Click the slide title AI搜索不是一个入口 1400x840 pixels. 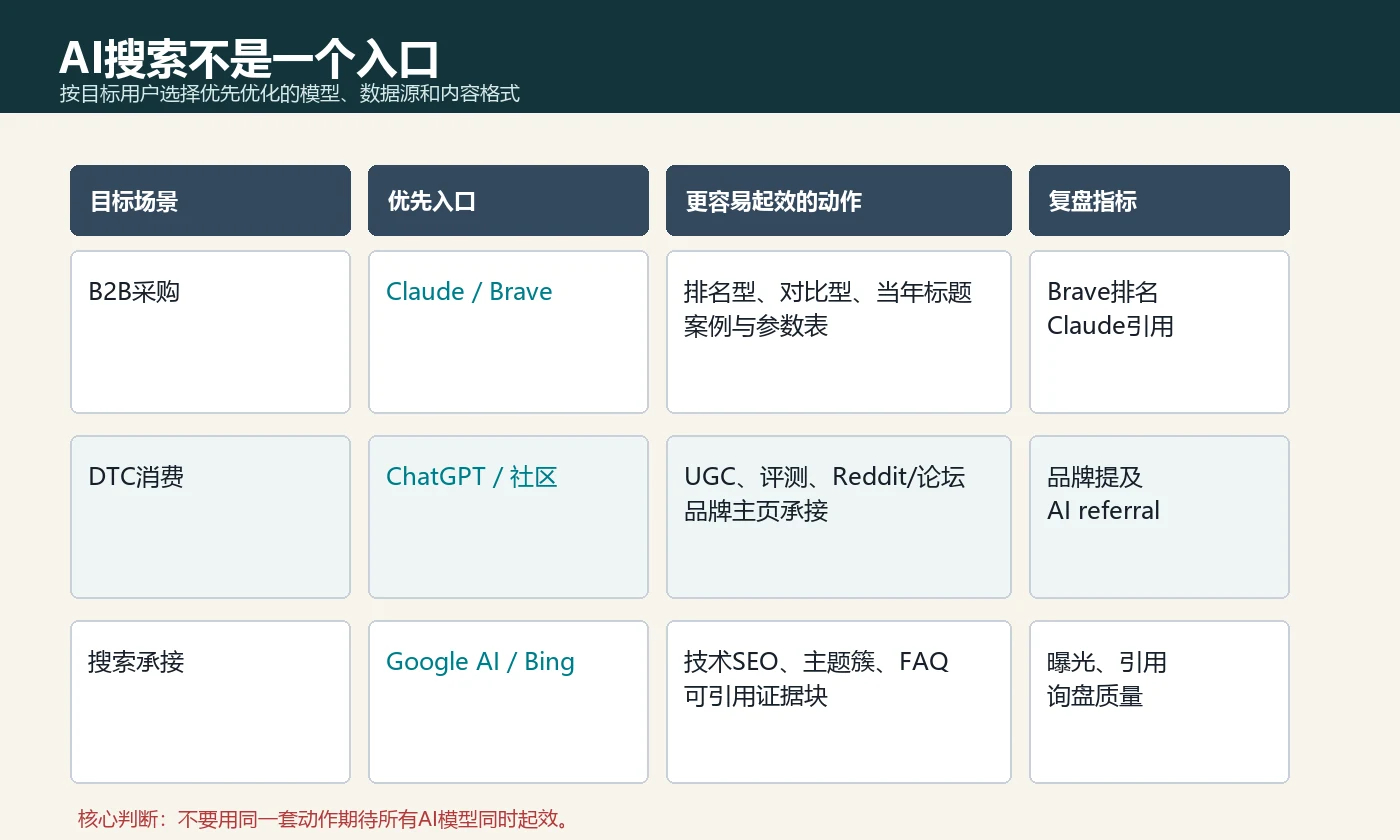(x=248, y=60)
